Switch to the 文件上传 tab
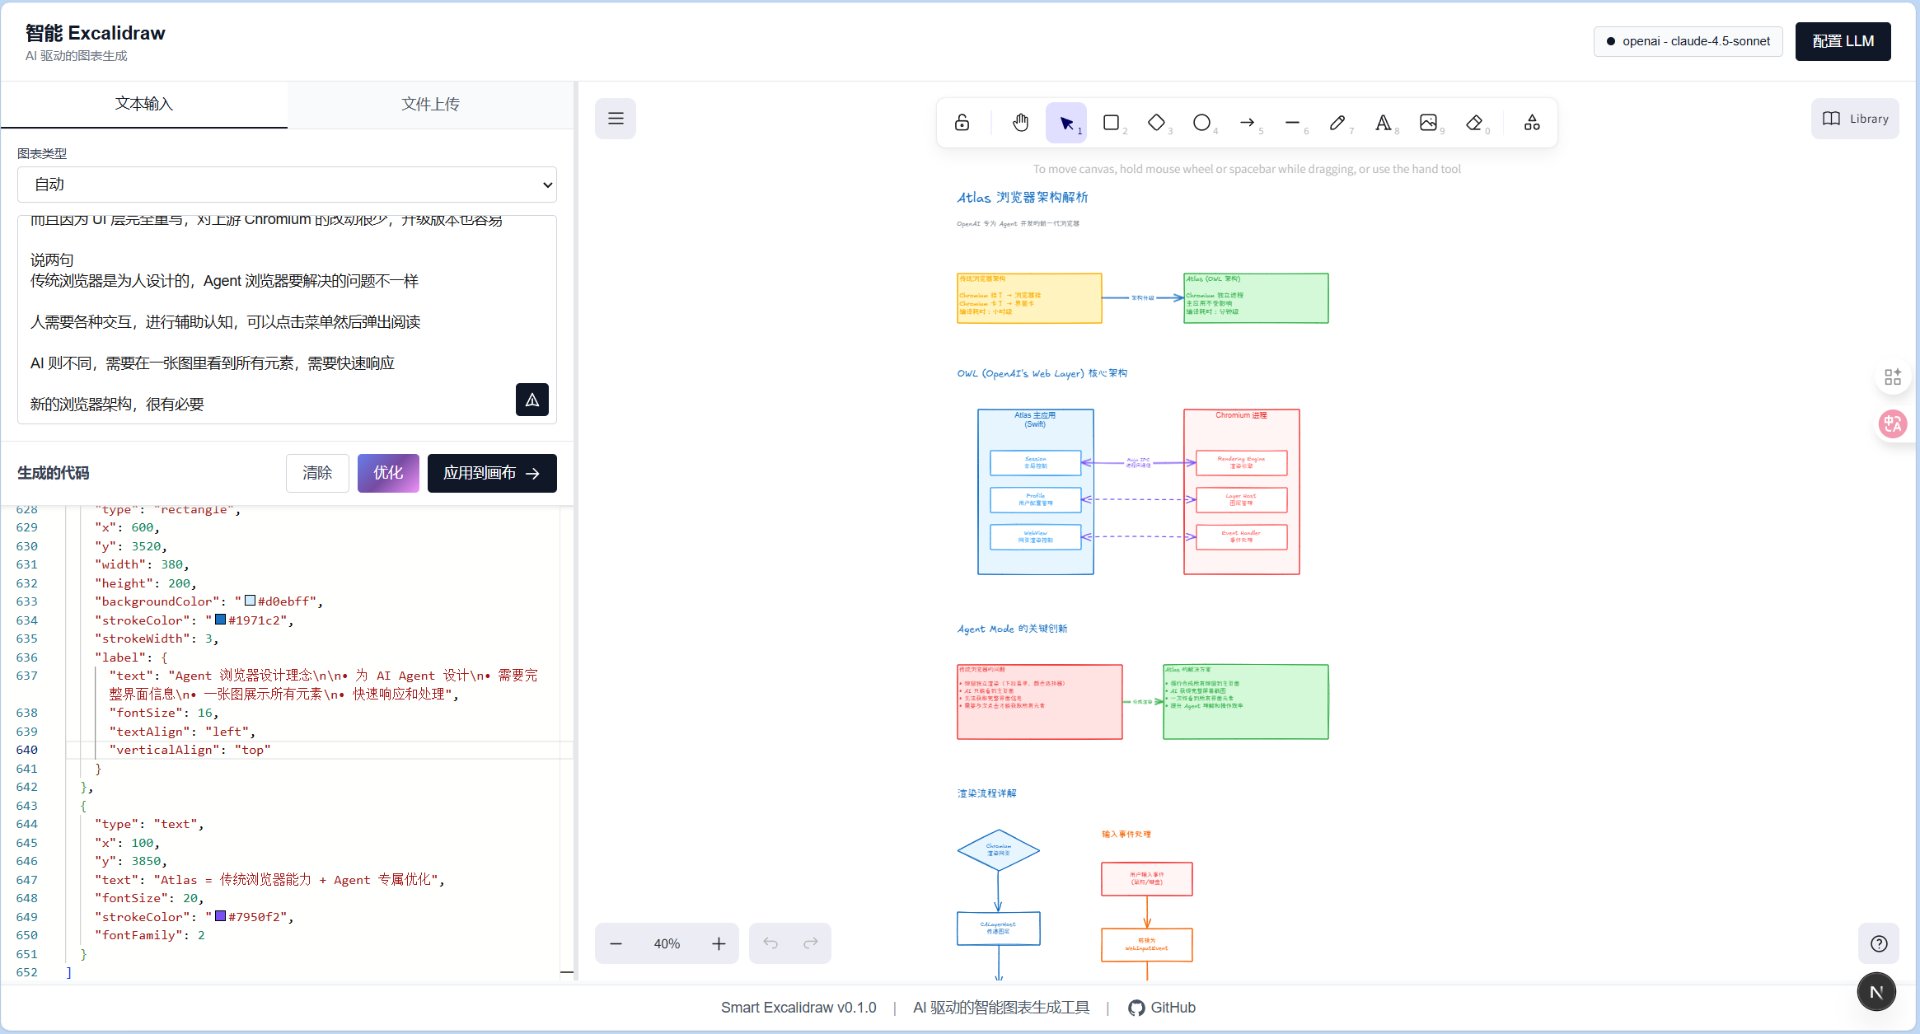Screen dimensions: 1920x1034 point(430,104)
